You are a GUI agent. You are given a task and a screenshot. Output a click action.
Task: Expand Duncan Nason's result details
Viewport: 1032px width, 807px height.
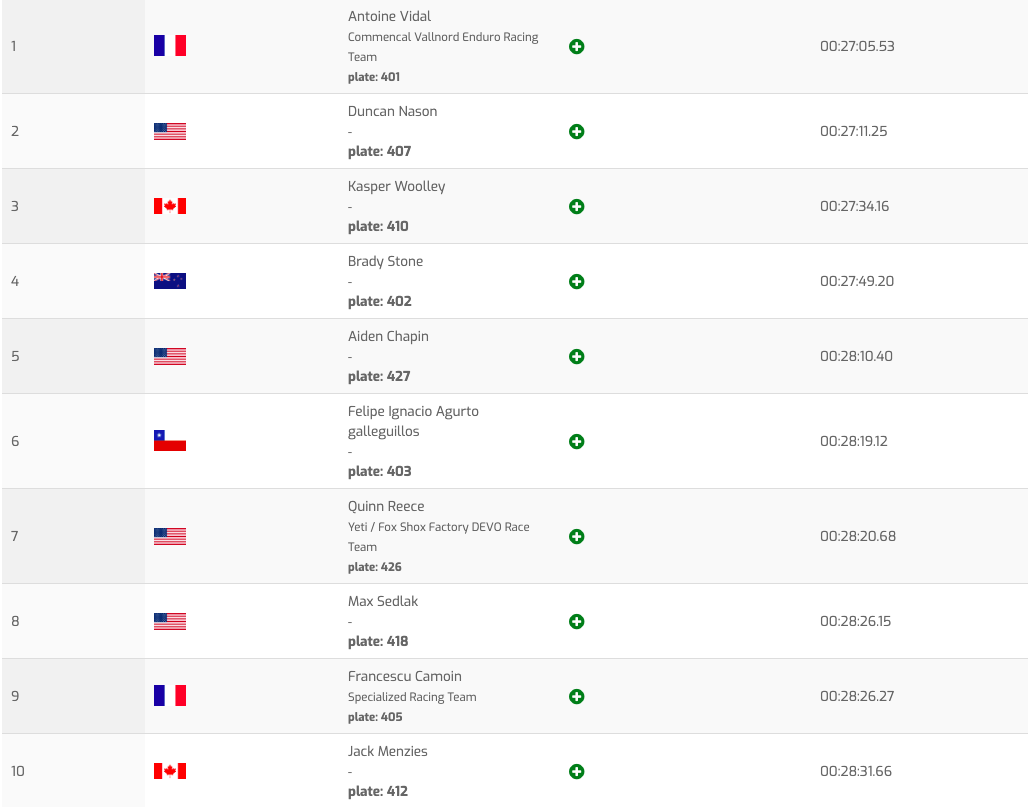pos(576,132)
